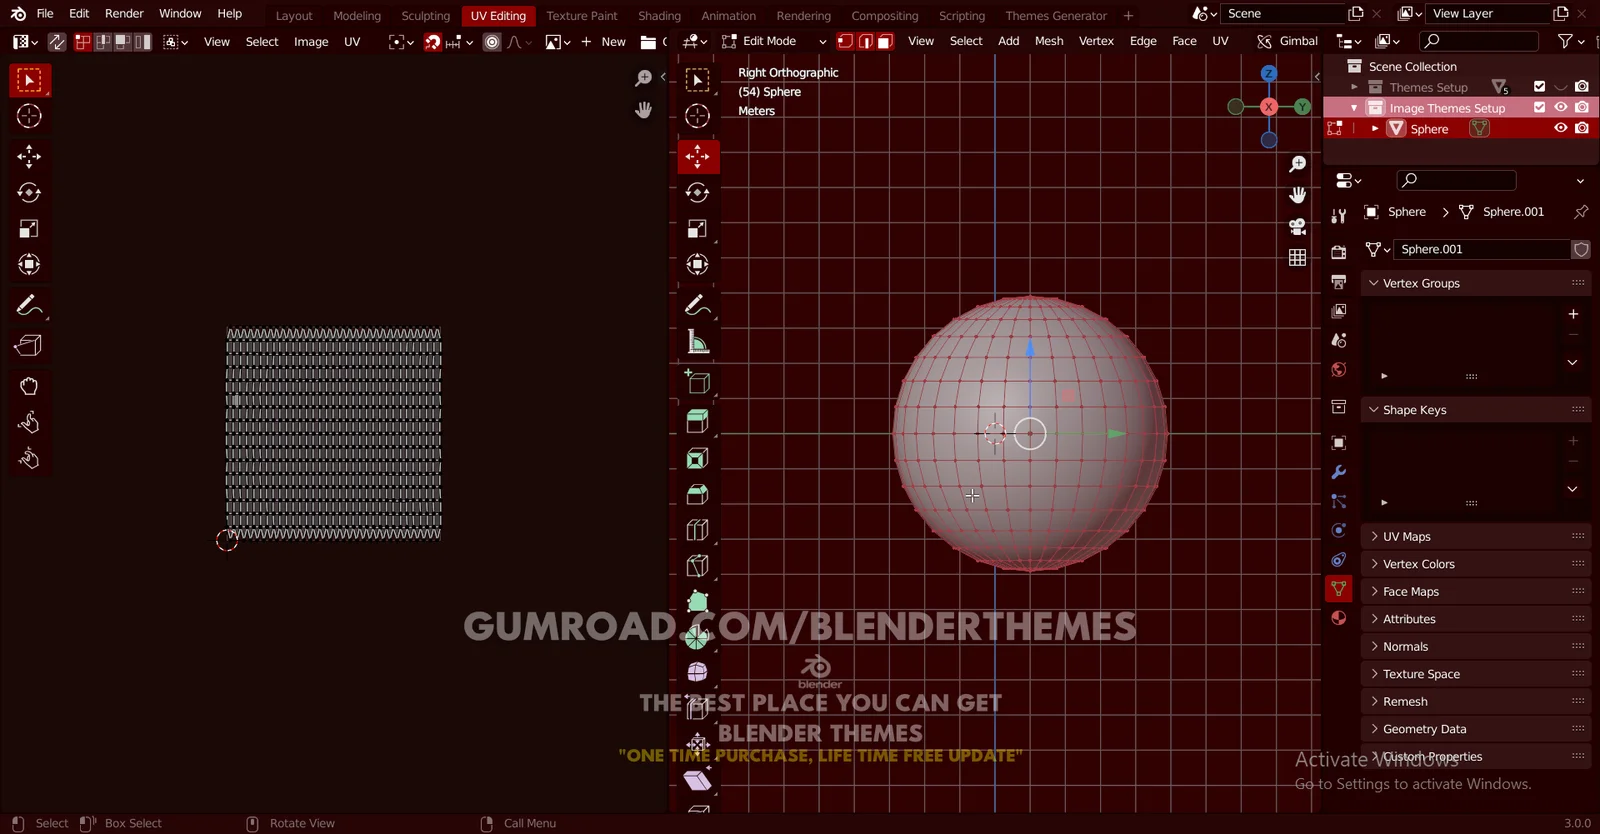Open the 3D viewport Mesh menu
The width and height of the screenshot is (1600, 834).
pos(1049,41)
